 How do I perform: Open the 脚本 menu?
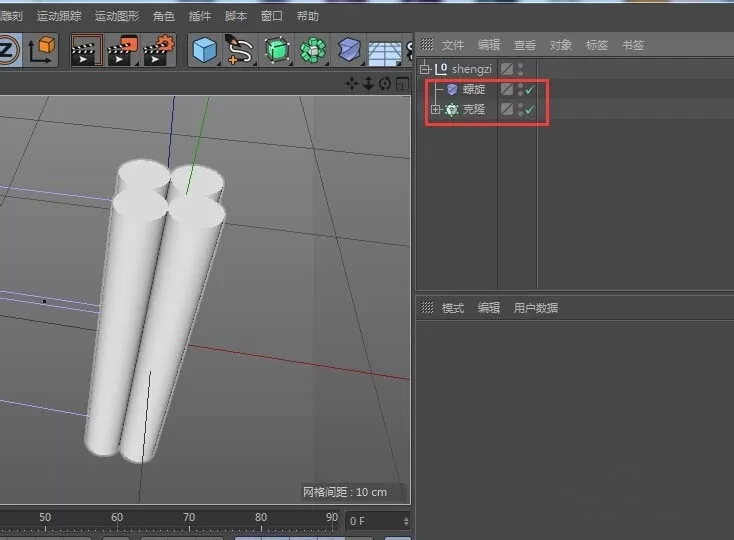click(x=236, y=16)
